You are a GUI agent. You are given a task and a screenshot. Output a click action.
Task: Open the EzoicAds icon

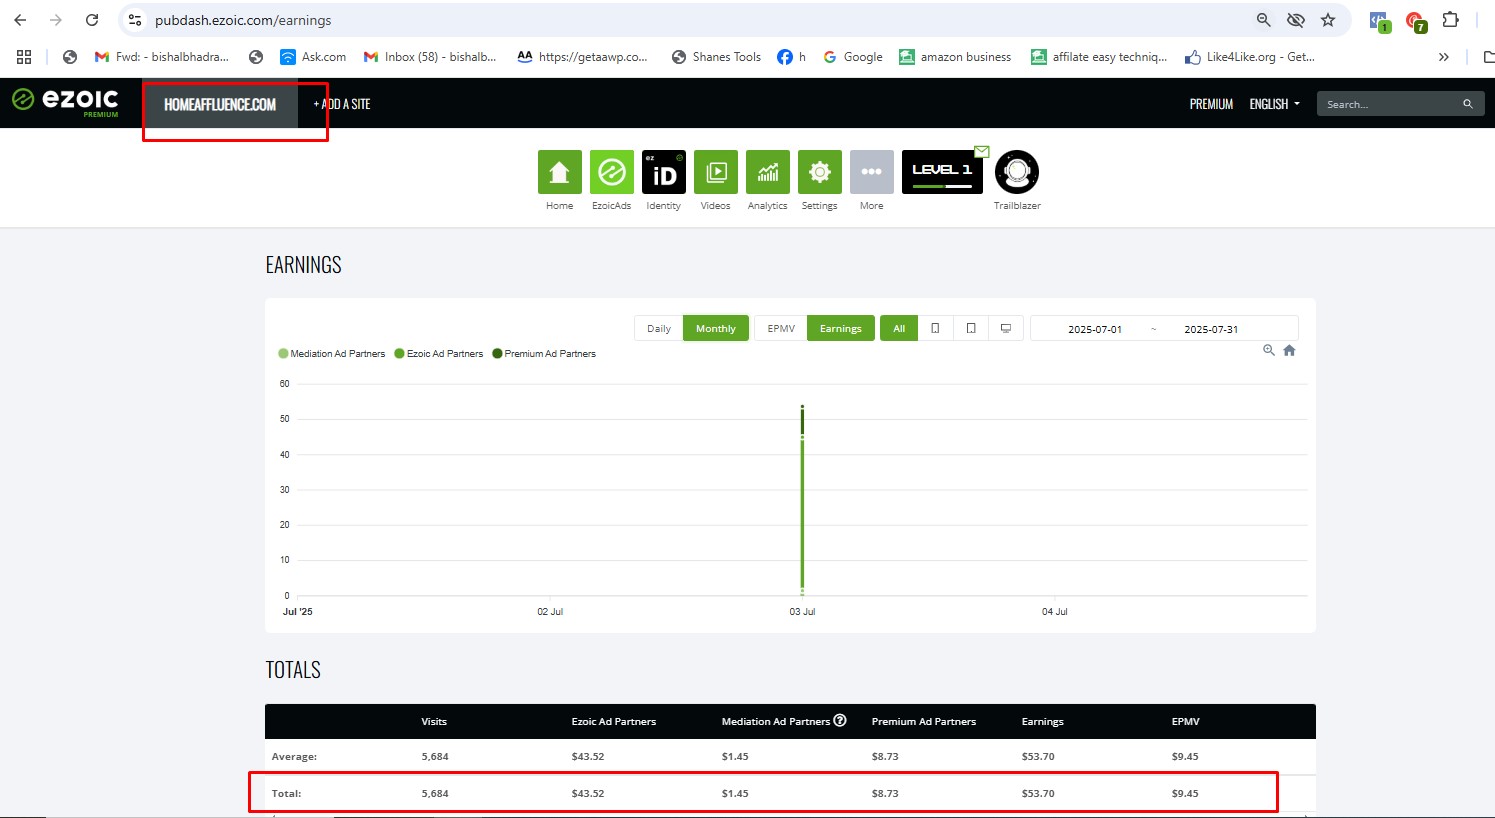pyautogui.click(x=612, y=172)
